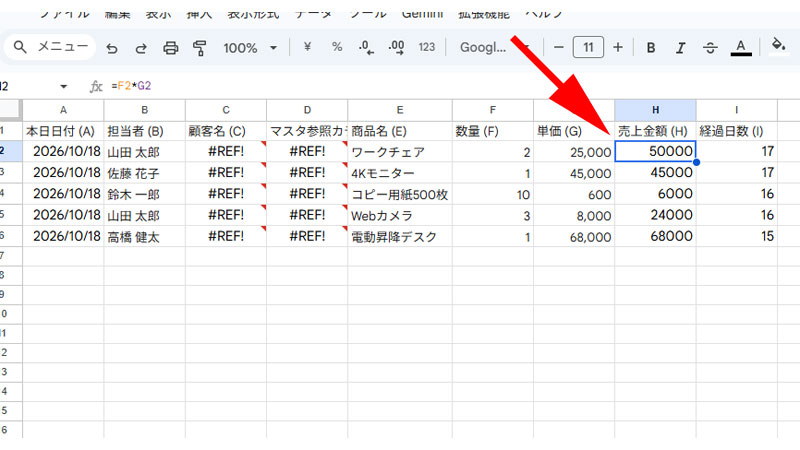Click the cell 単価 (G)
Screen dimensions: 800x450
tap(574, 131)
